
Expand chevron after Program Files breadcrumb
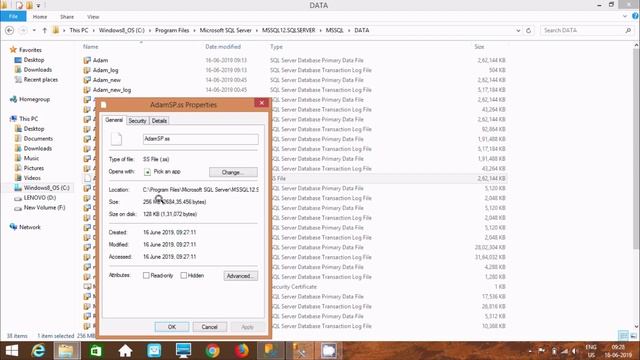tap(194, 30)
